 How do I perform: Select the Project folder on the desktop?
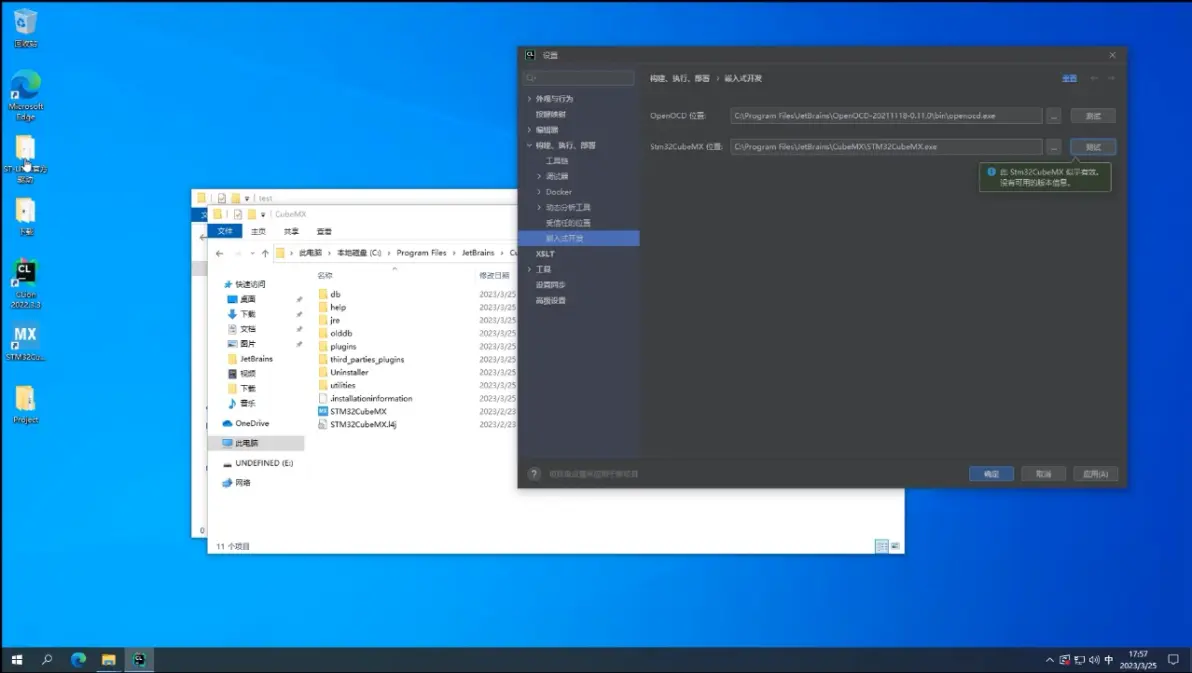(x=25, y=404)
